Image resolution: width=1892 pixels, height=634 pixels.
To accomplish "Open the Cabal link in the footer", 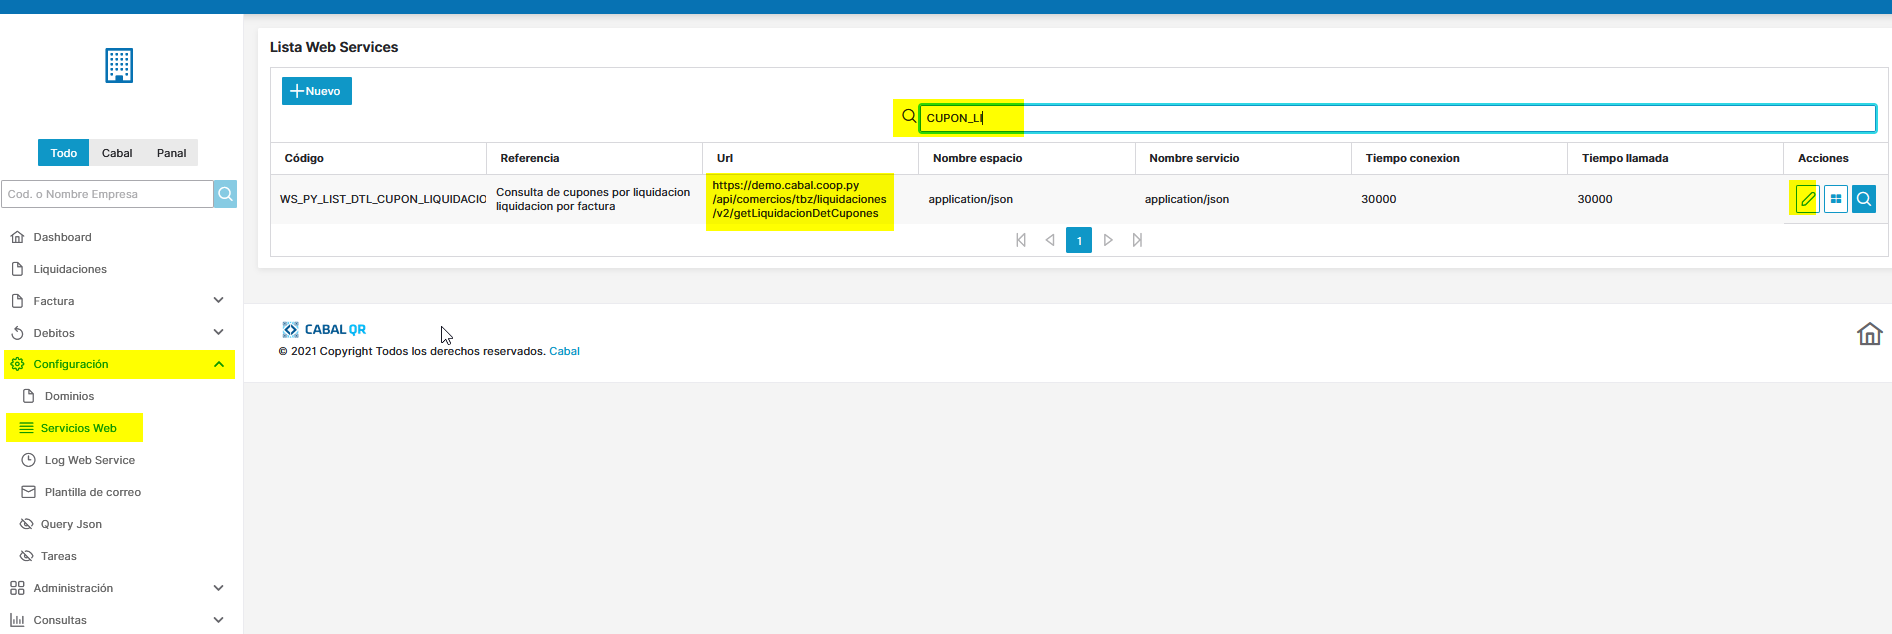I will click(x=564, y=351).
